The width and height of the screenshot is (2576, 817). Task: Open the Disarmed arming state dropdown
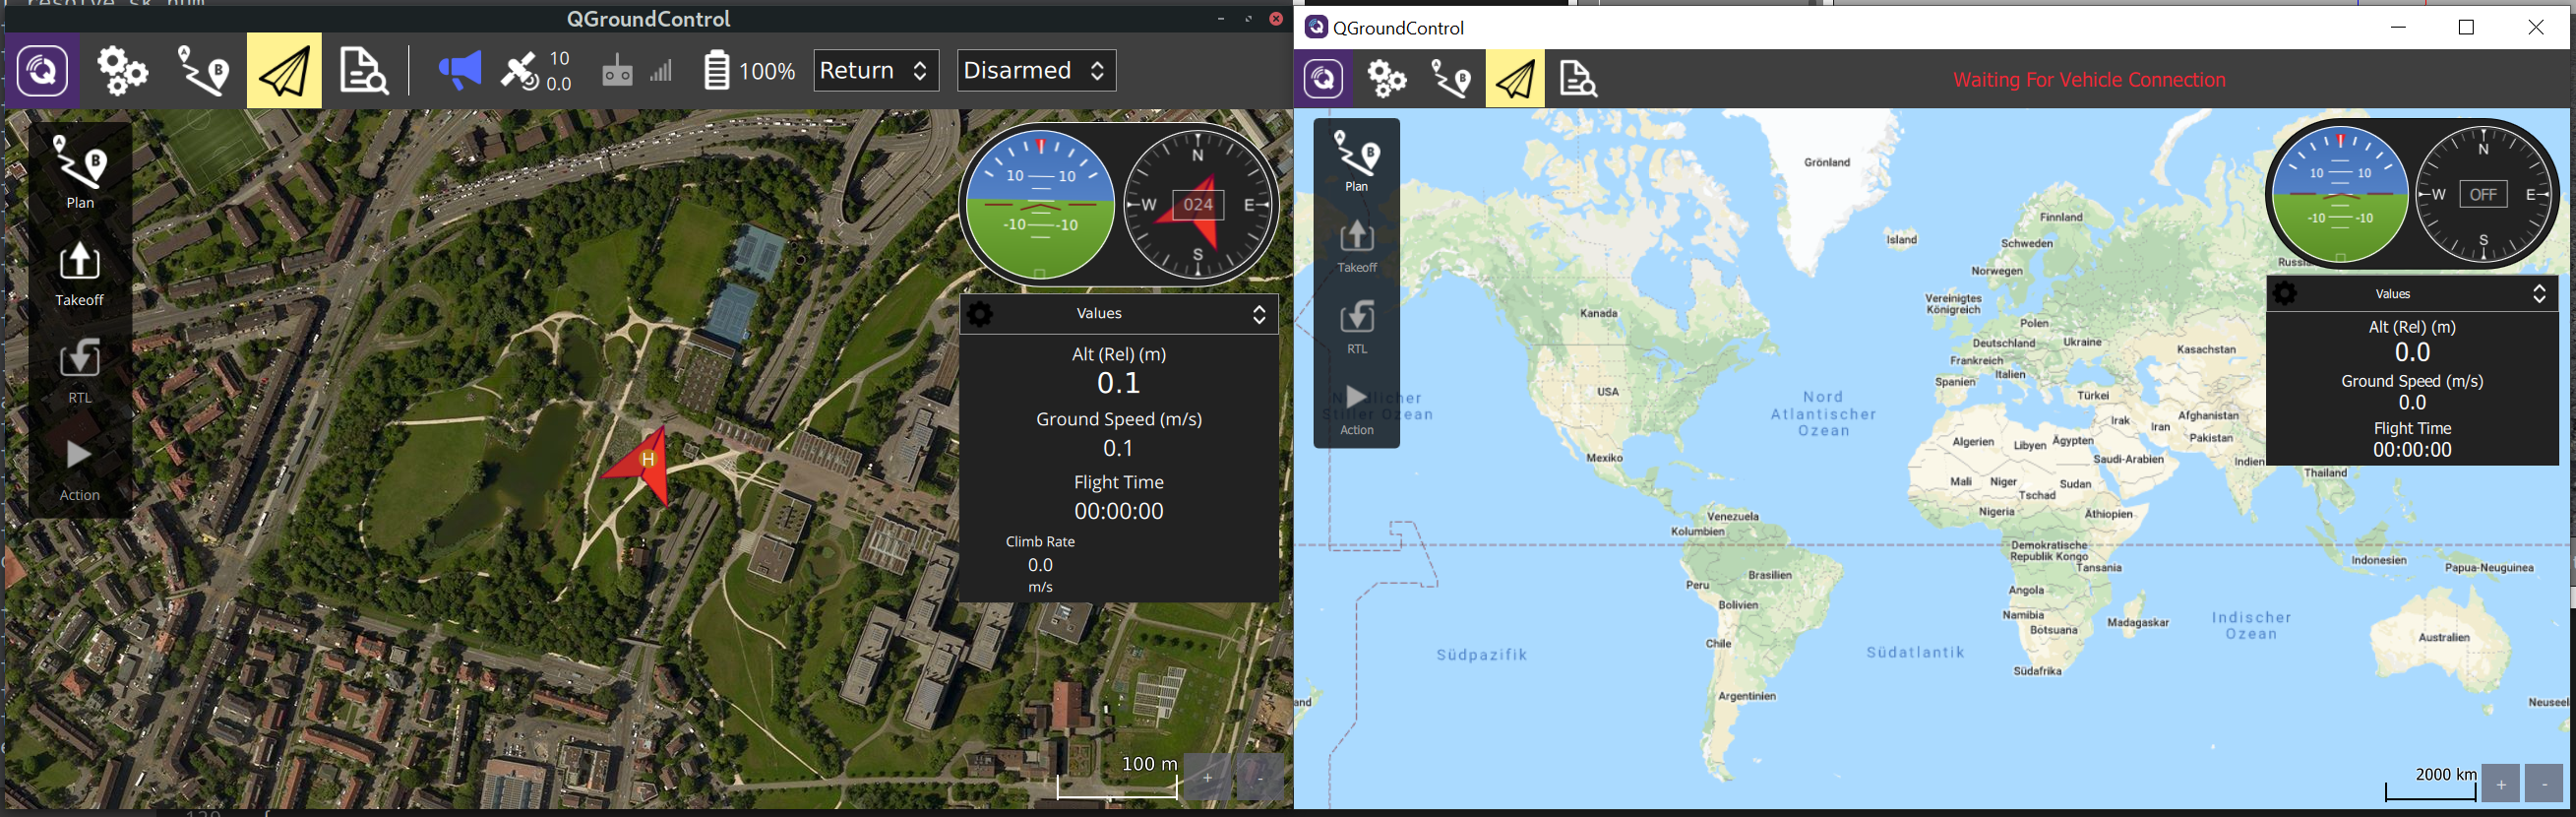click(x=1036, y=71)
